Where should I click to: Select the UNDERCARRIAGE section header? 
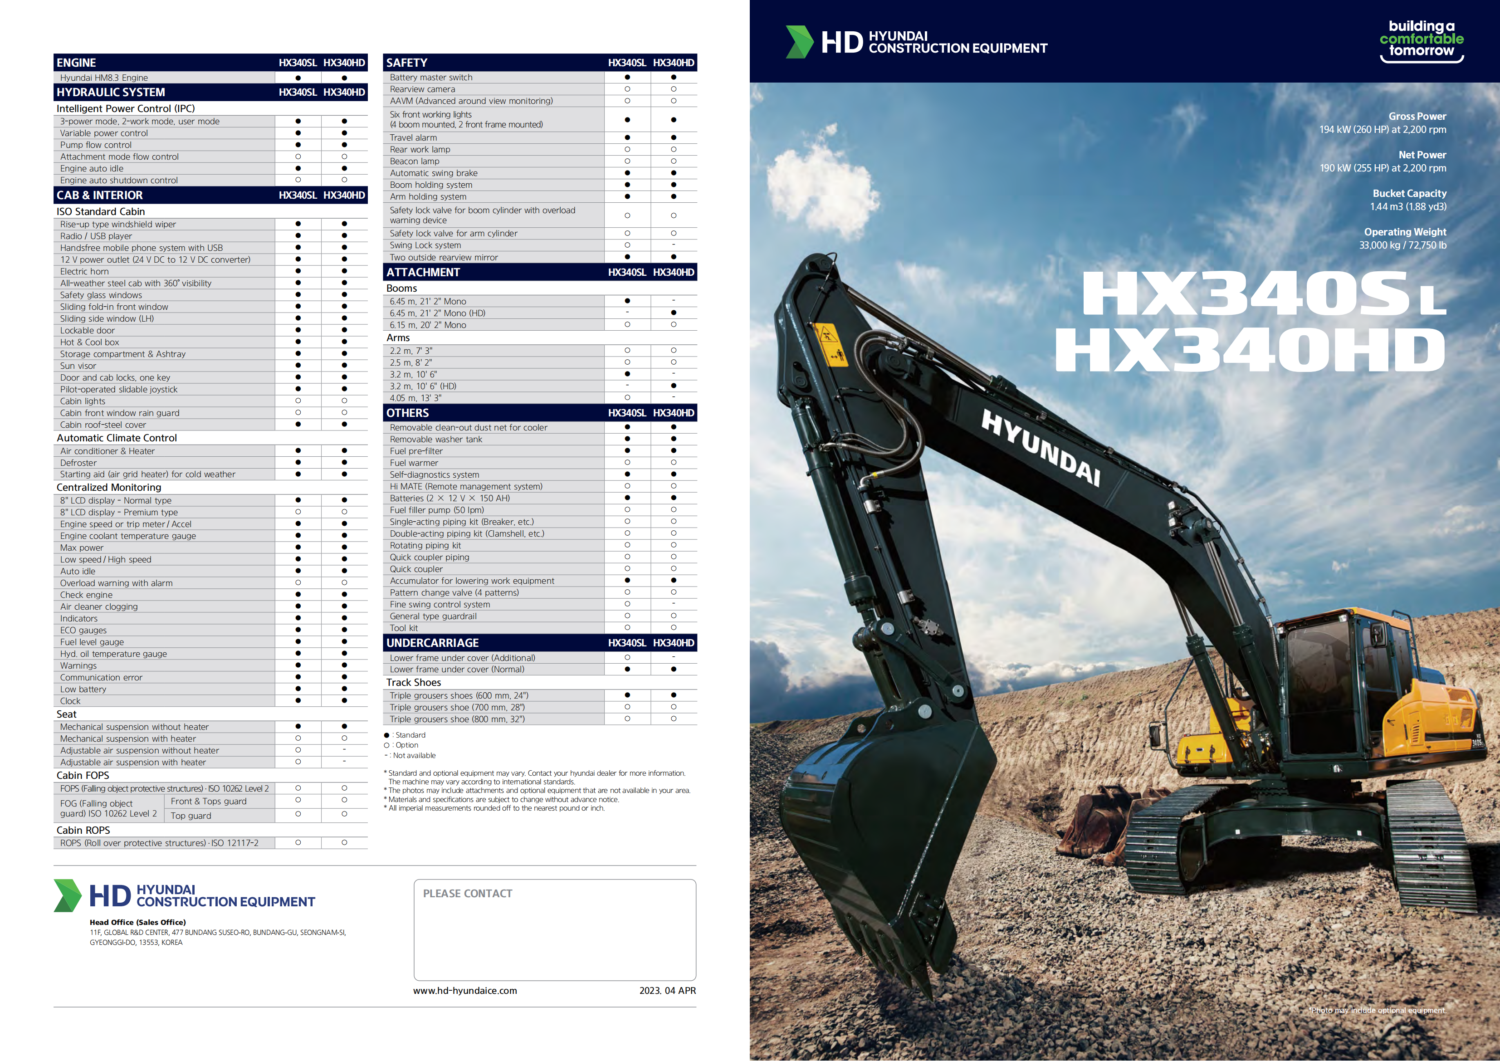[540, 643]
